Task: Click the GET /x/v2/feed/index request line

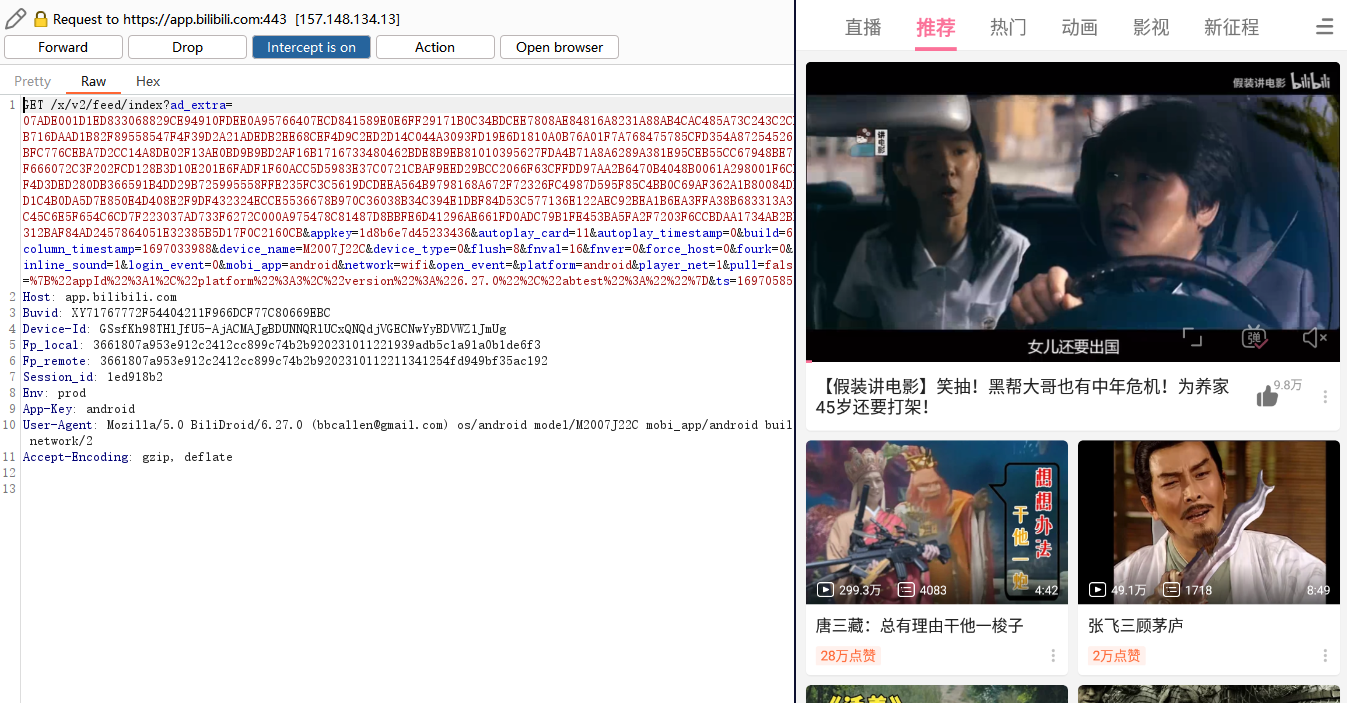Action: [x=128, y=105]
